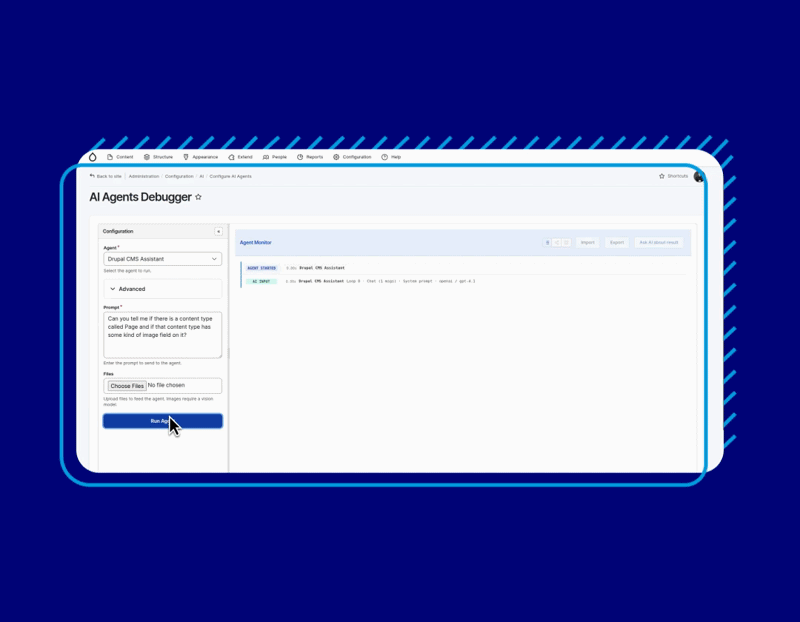The width and height of the screenshot is (800, 622).
Task: Bookmark AI Agents Debugger with the star icon
Action: [x=198, y=197]
